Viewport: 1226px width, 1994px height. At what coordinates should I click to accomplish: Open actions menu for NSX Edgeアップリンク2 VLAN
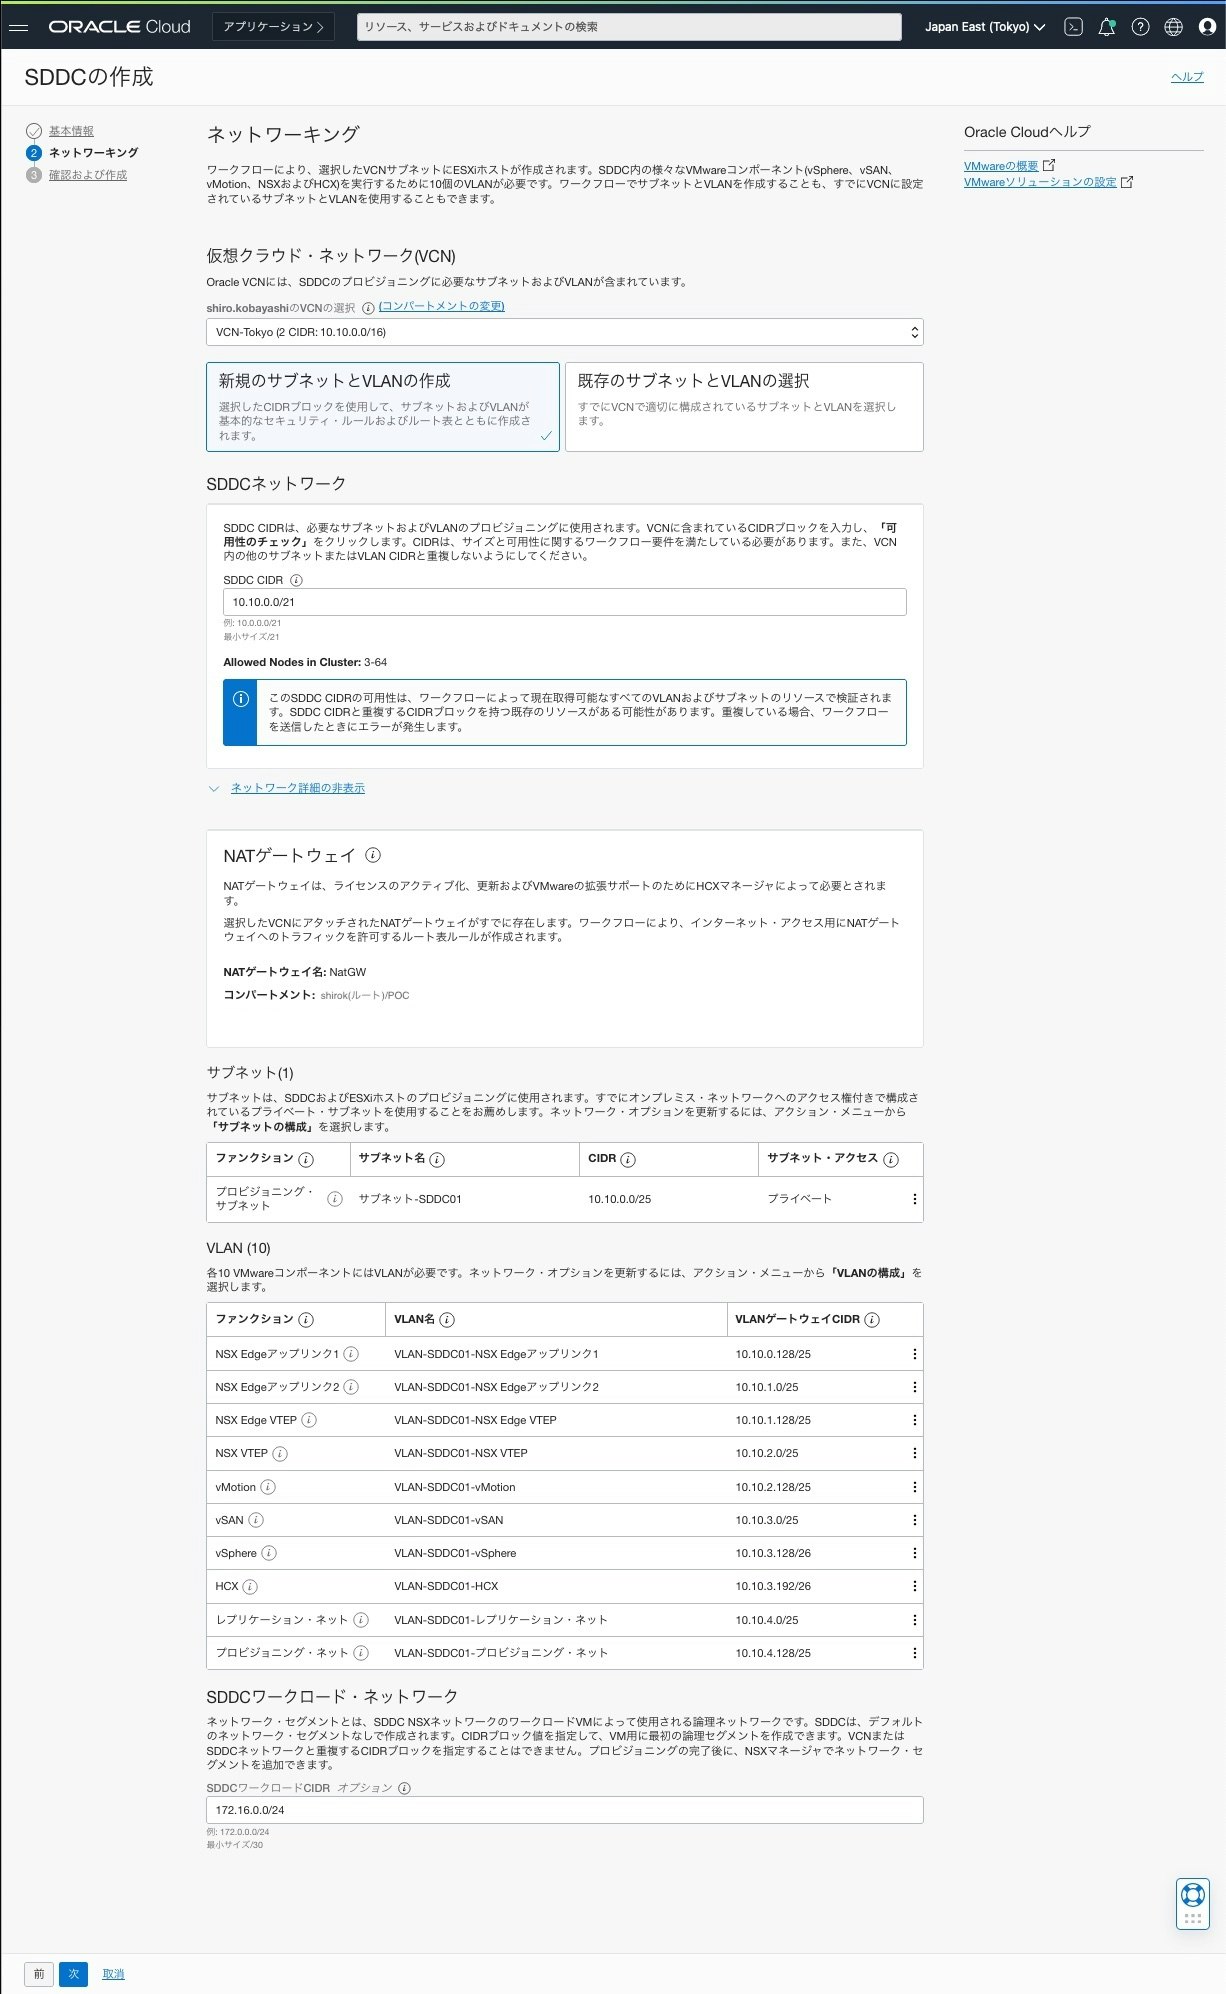point(914,1387)
